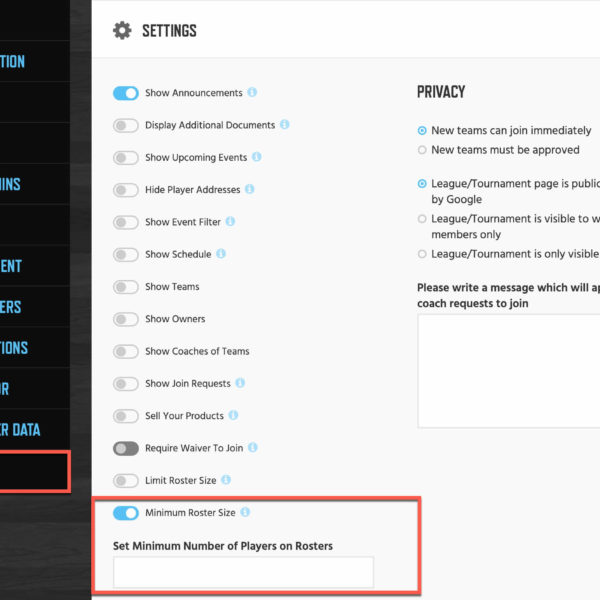Screen dimensions: 600x600
Task: Click info icon next to Limit Roster Size
Action: [226, 479]
